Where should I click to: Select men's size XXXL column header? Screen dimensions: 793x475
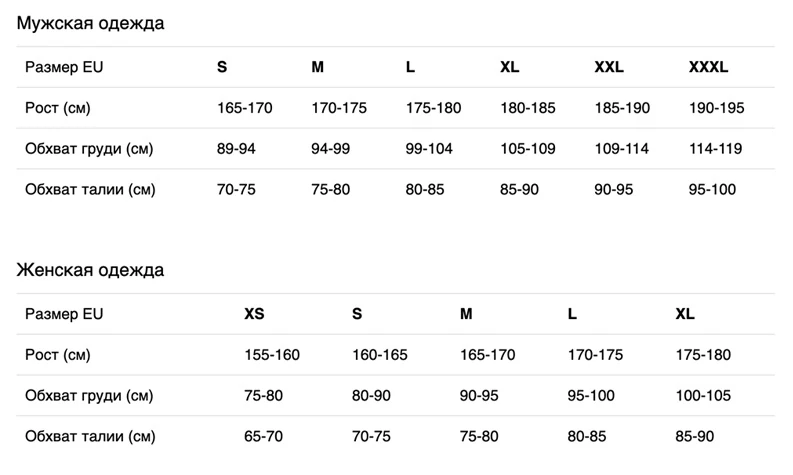point(708,67)
